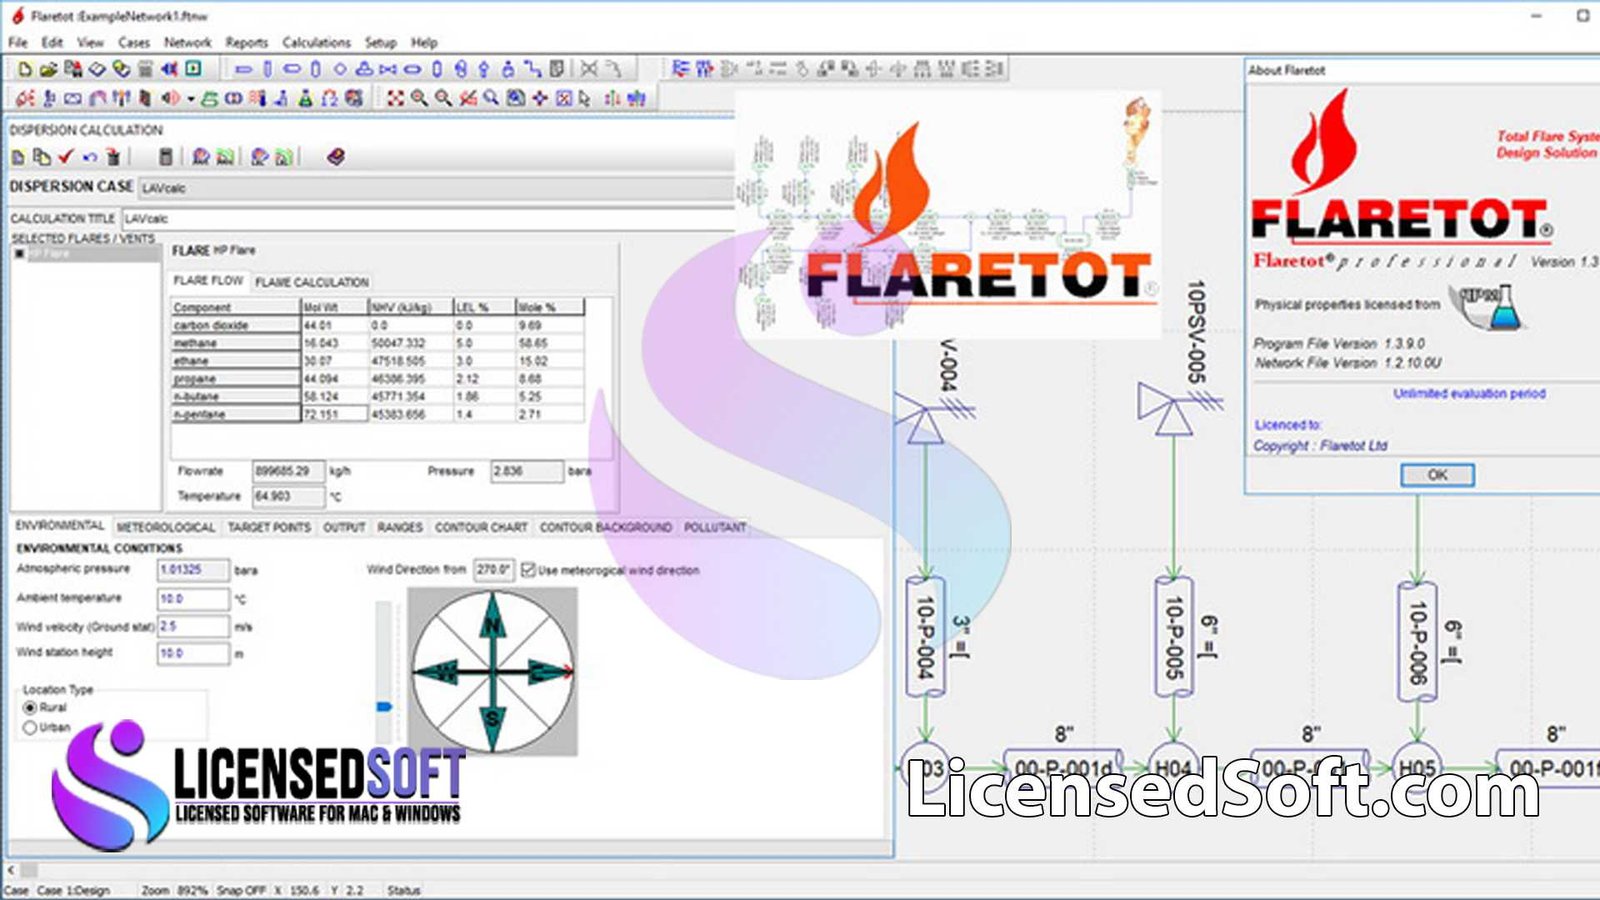Screen dimensions: 1600x900
Task: Click the zoom extents icon with red arrows
Action: [x=396, y=98]
